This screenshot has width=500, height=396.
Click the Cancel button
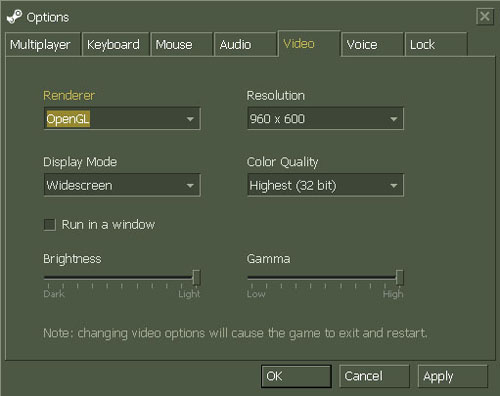[374, 376]
